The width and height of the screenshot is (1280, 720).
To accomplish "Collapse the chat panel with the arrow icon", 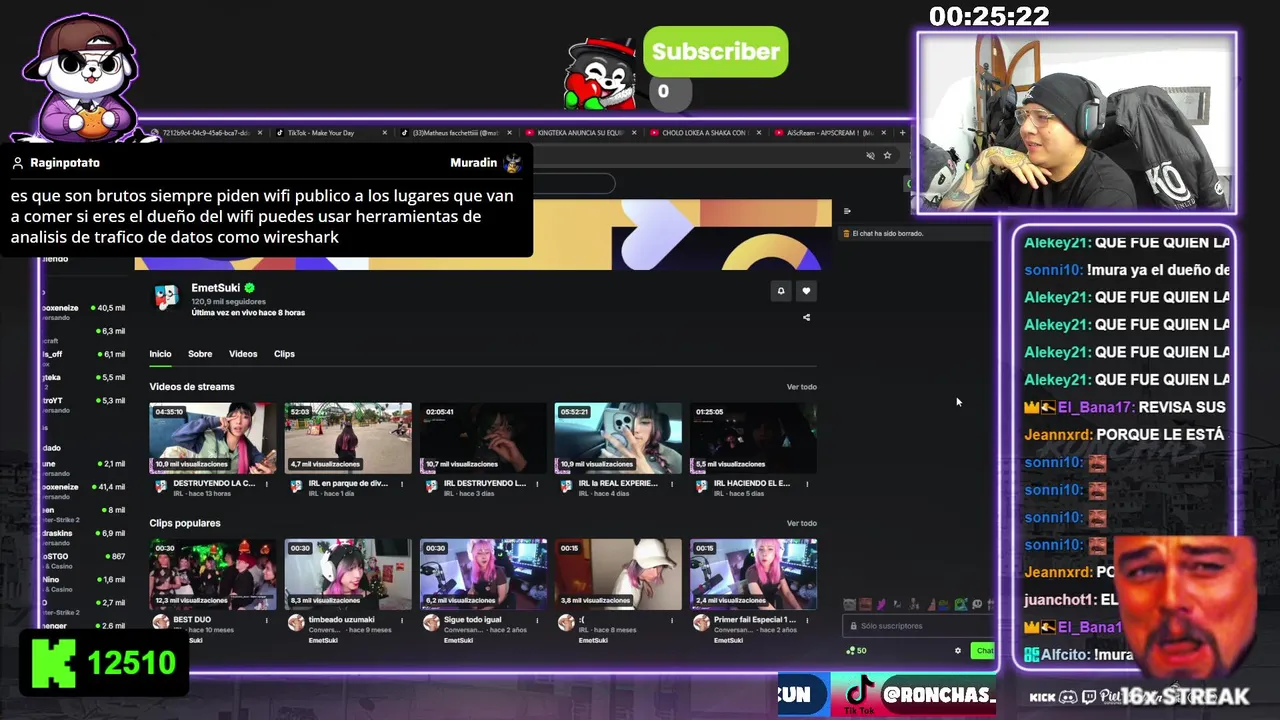I will tap(847, 211).
